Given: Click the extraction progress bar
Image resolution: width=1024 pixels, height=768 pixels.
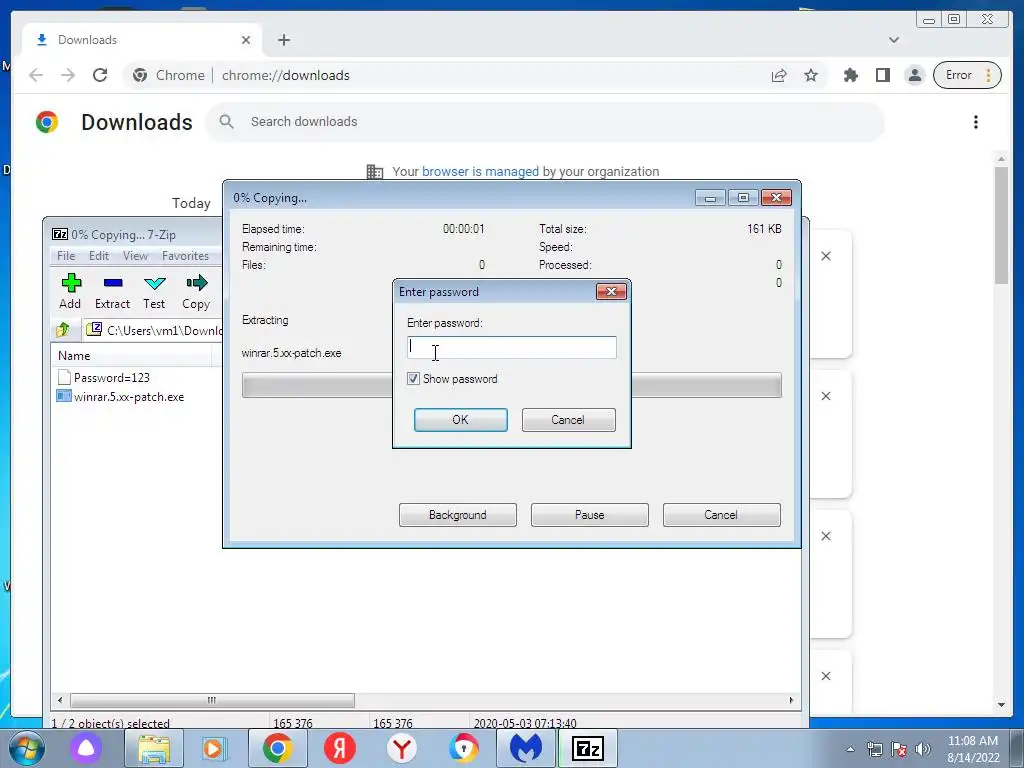Looking at the screenshot, I should coord(511,385).
